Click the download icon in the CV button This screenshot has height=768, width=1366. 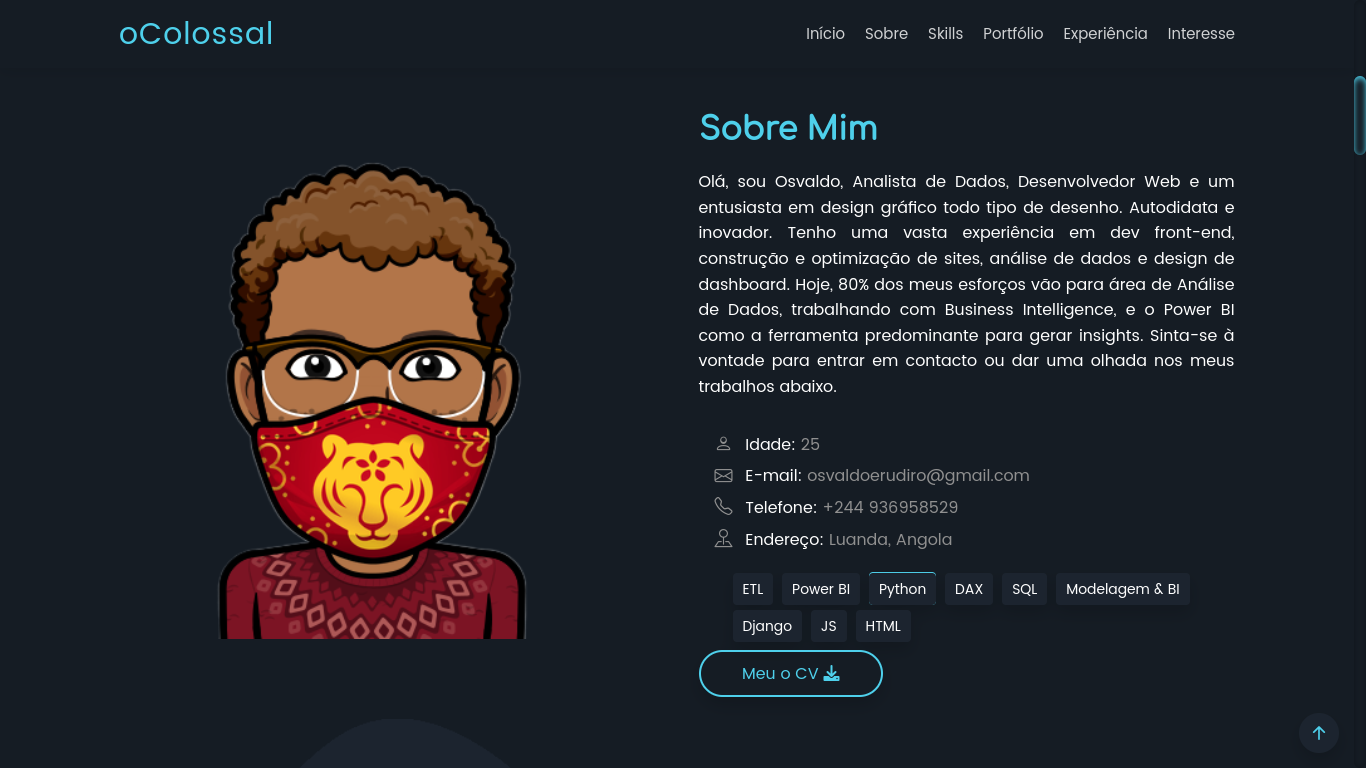[x=831, y=673]
